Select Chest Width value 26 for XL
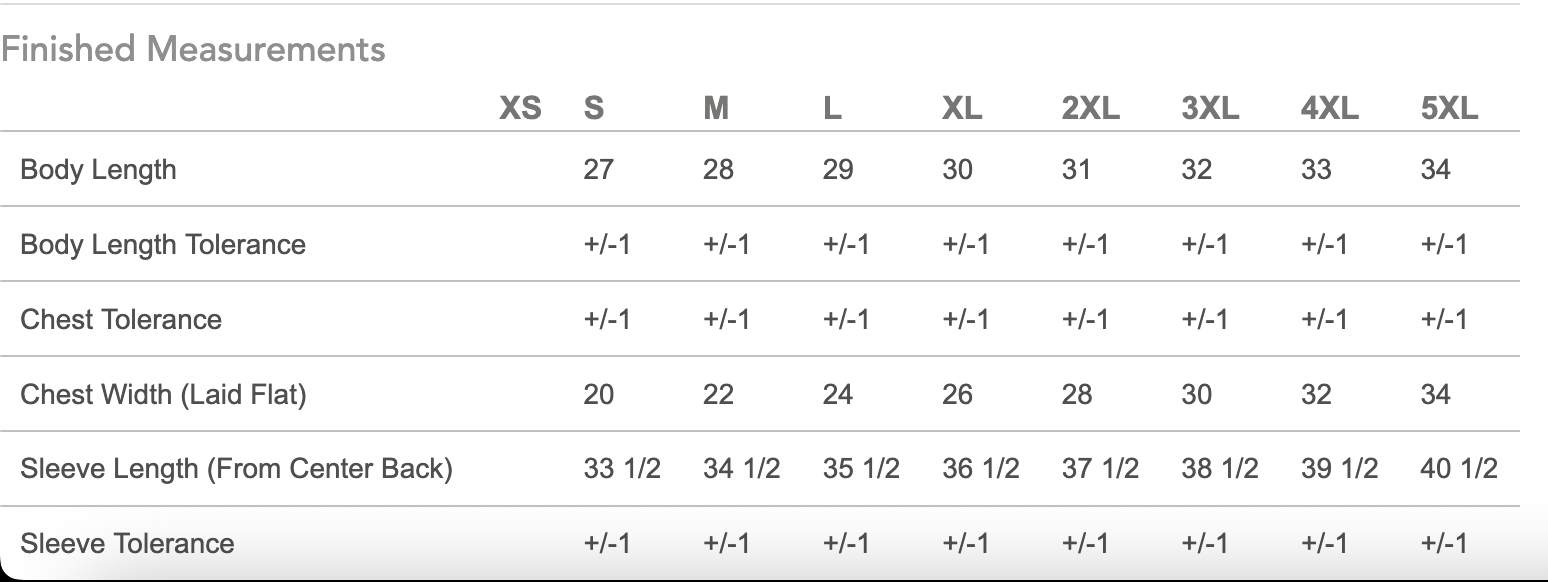 957,394
